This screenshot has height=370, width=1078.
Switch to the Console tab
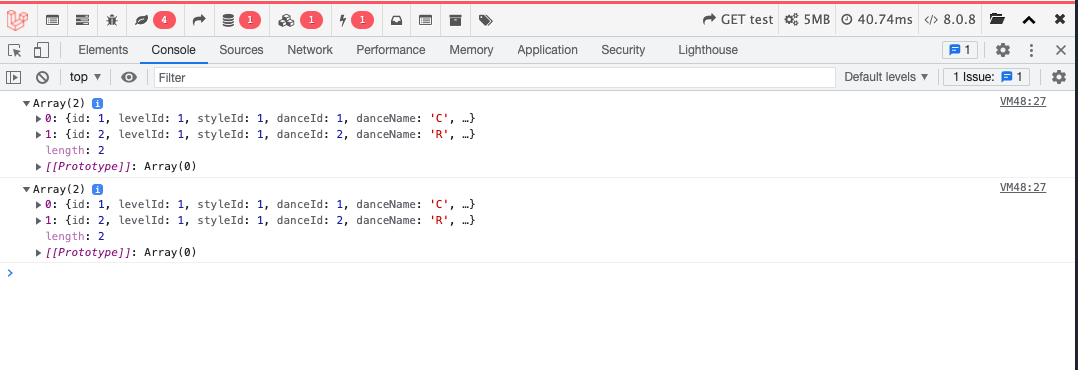[x=173, y=50]
